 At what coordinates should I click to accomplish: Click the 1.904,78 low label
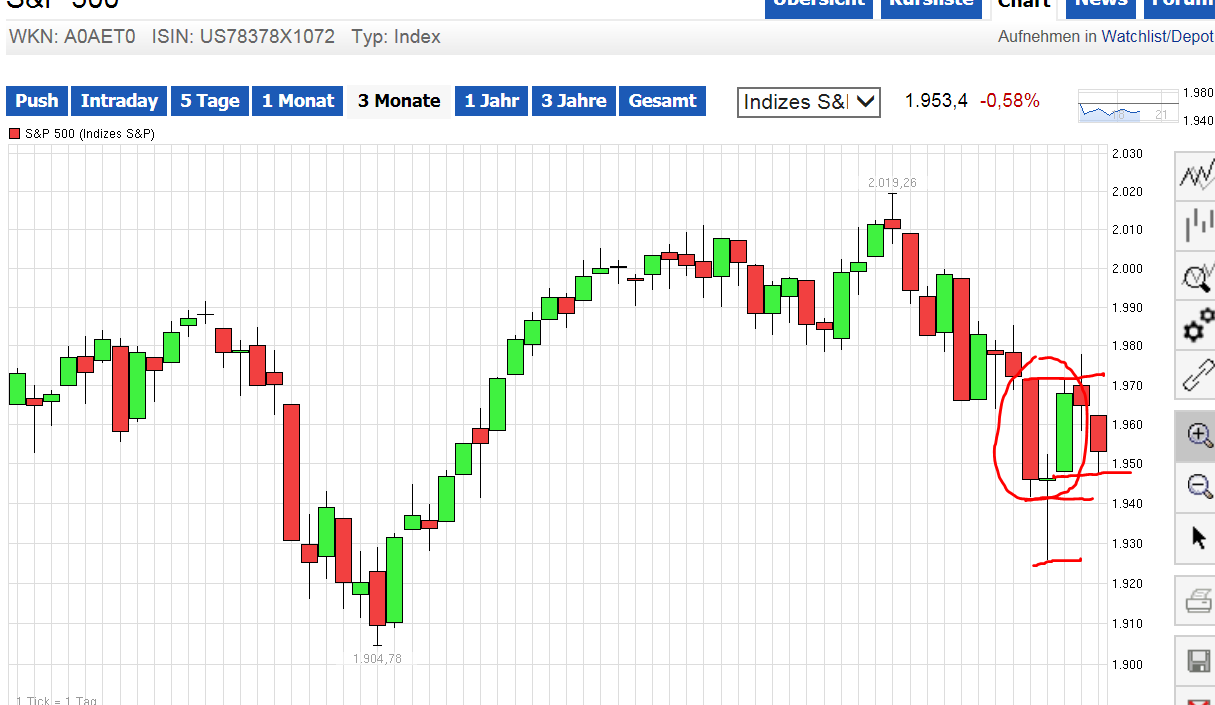[377, 659]
